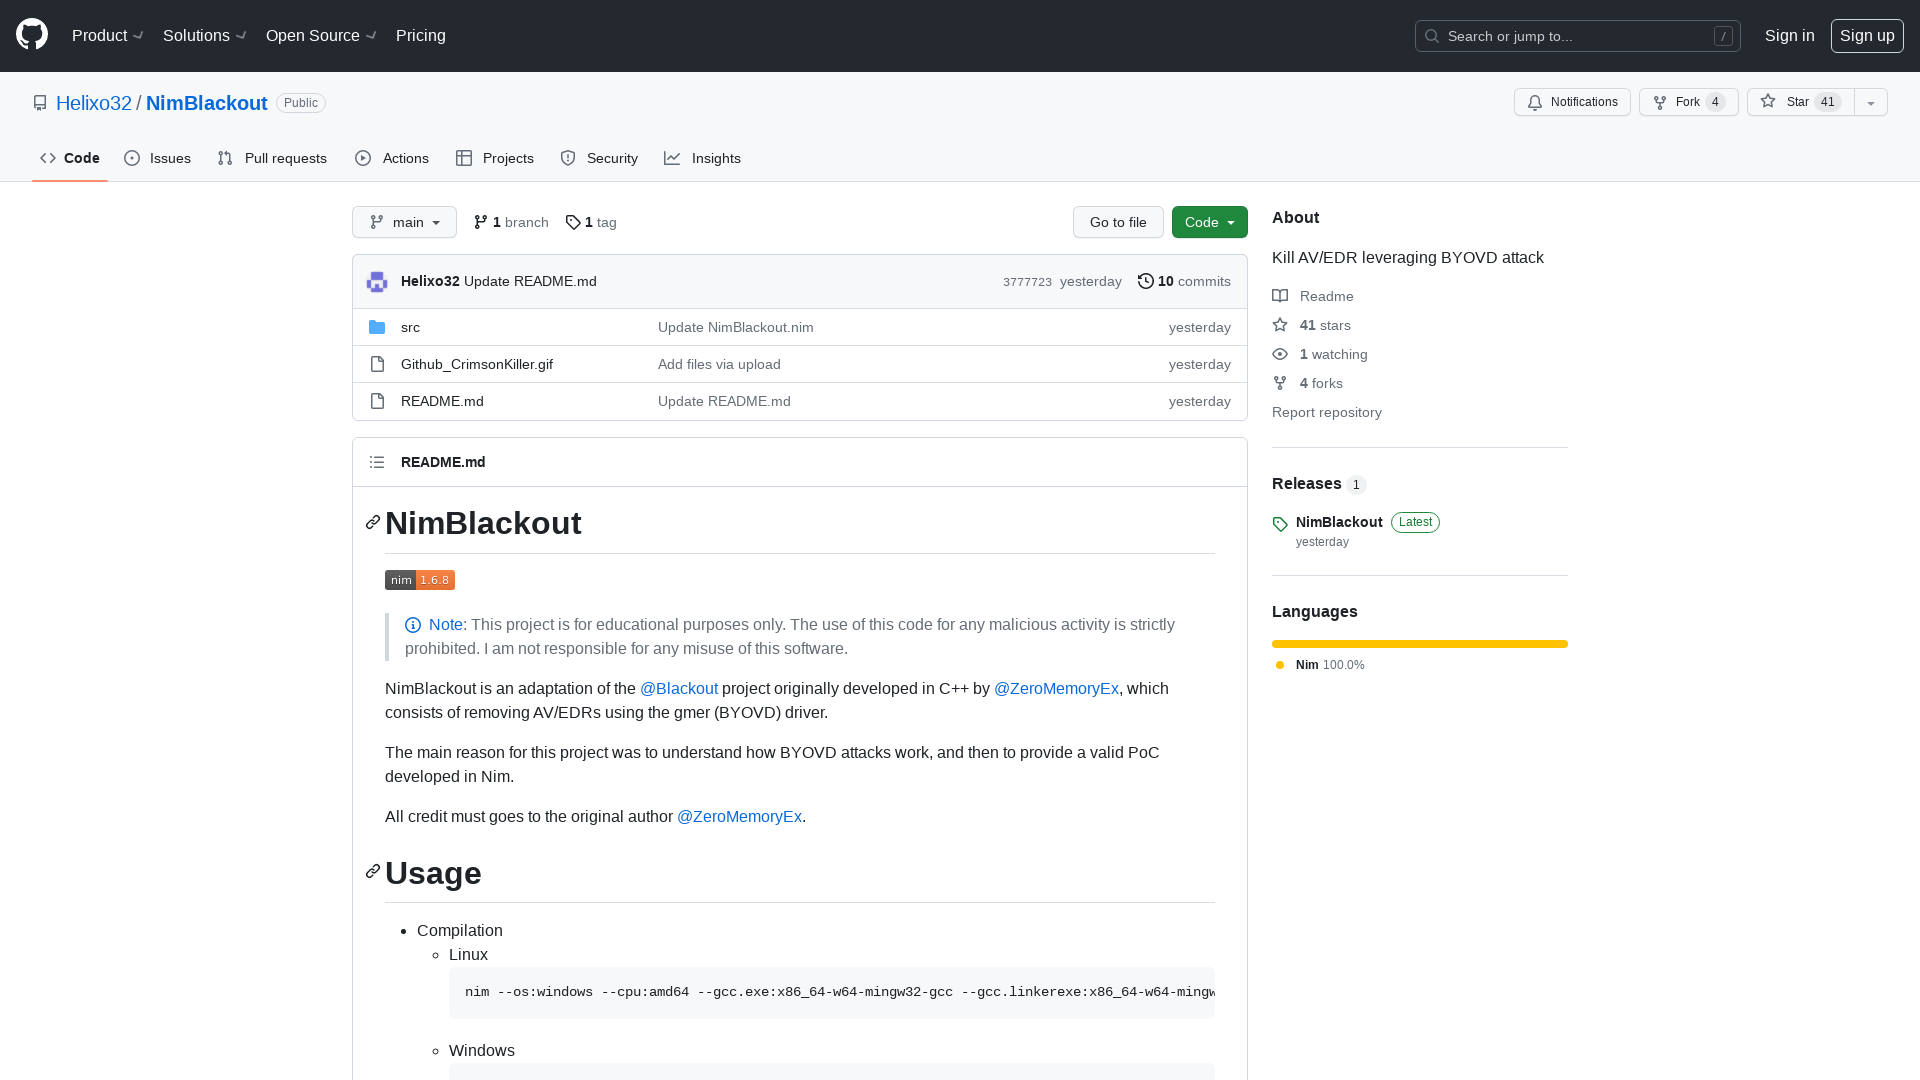This screenshot has height=1080, width=1920.
Task: Open the star list dropdown arrow
Action: coord(1871,102)
